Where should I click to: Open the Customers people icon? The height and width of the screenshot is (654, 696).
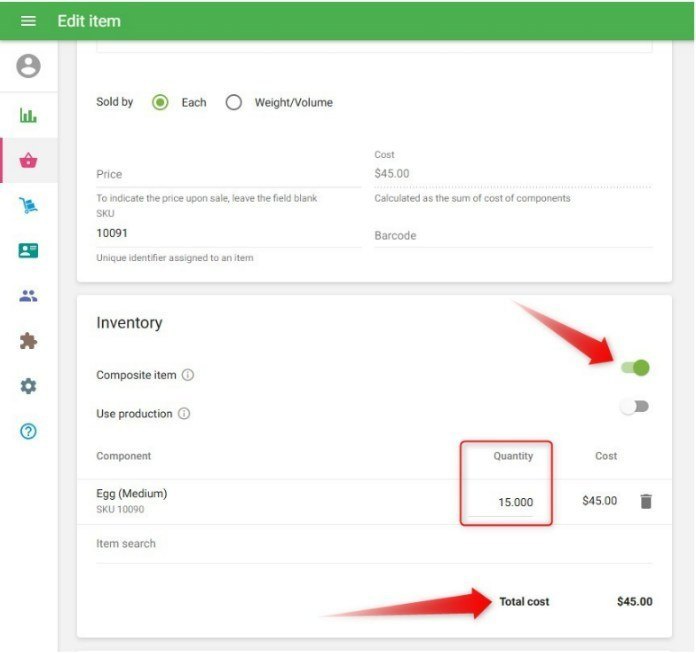[28, 296]
